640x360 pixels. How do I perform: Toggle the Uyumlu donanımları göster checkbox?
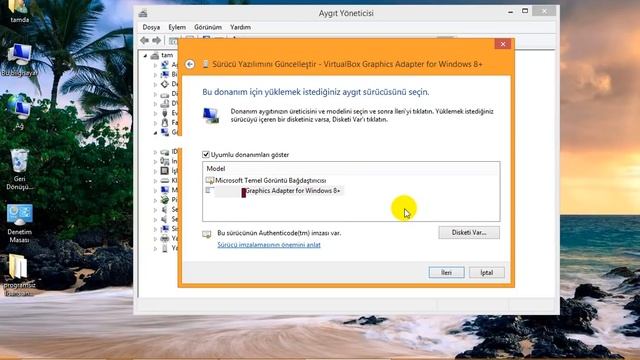click(206, 155)
